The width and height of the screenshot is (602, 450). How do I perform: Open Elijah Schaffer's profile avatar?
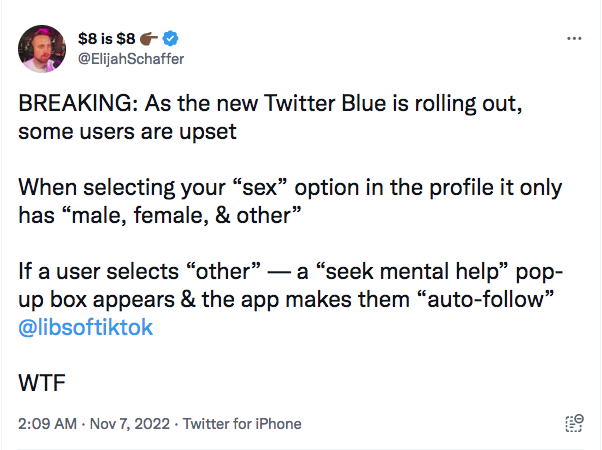[x=45, y=48]
